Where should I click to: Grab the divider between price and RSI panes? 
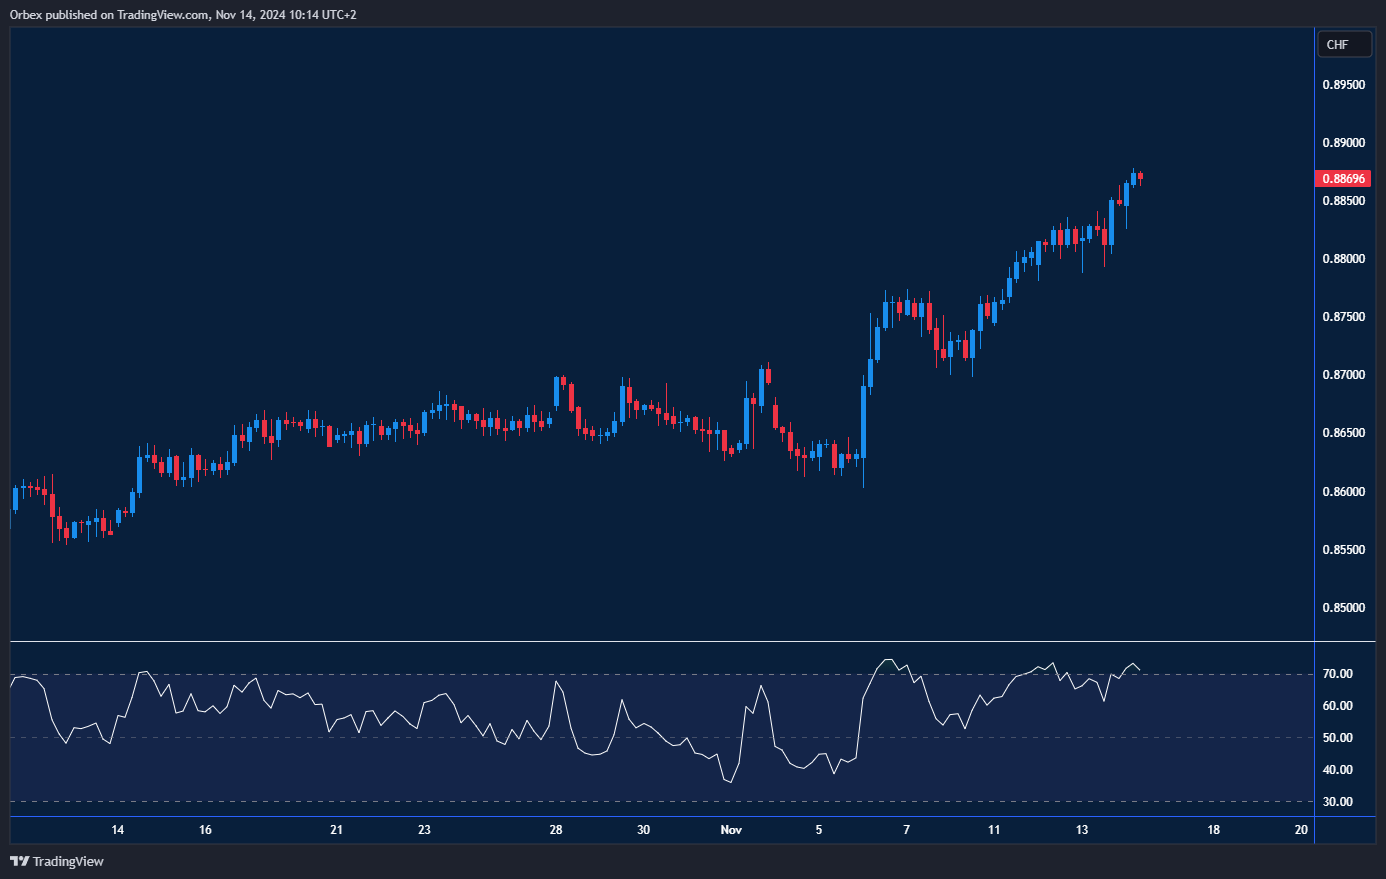[x=660, y=641]
